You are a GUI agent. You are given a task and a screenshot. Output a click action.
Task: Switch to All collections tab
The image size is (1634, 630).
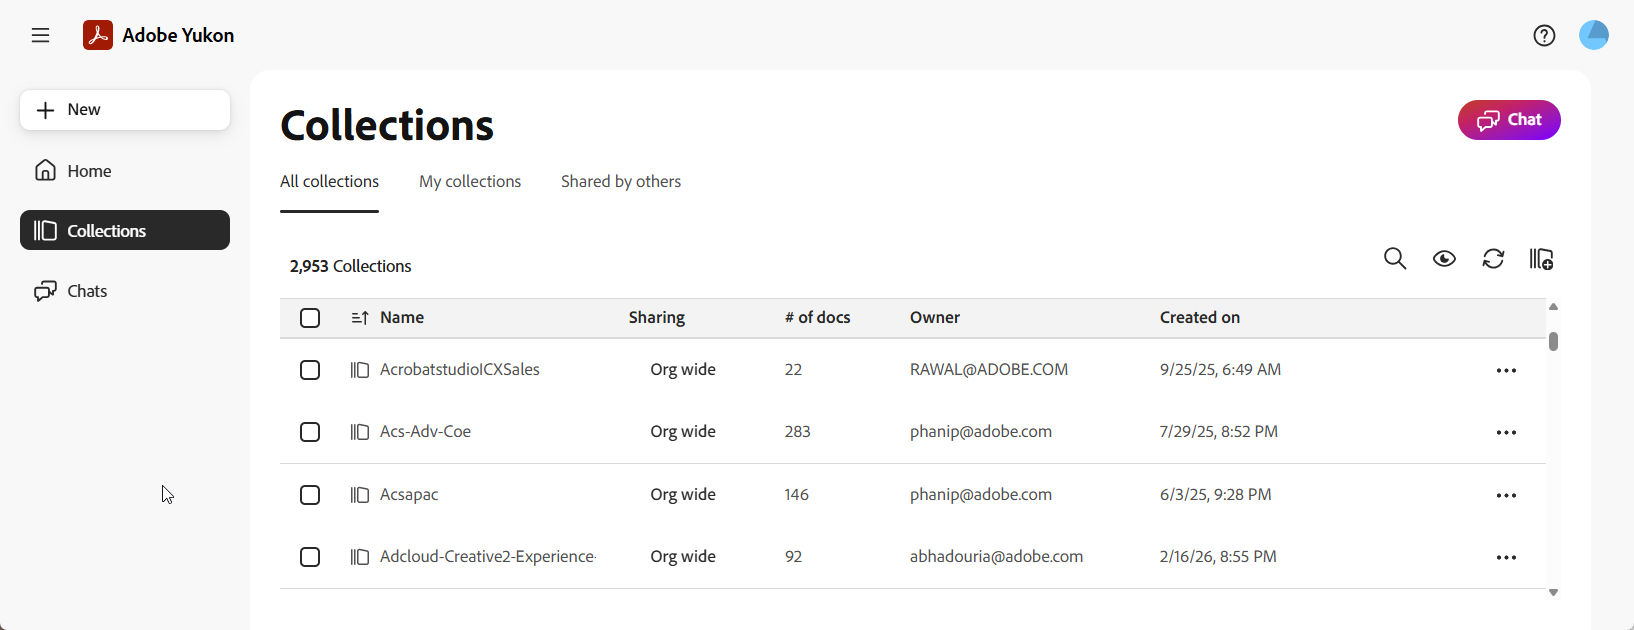(329, 182)
